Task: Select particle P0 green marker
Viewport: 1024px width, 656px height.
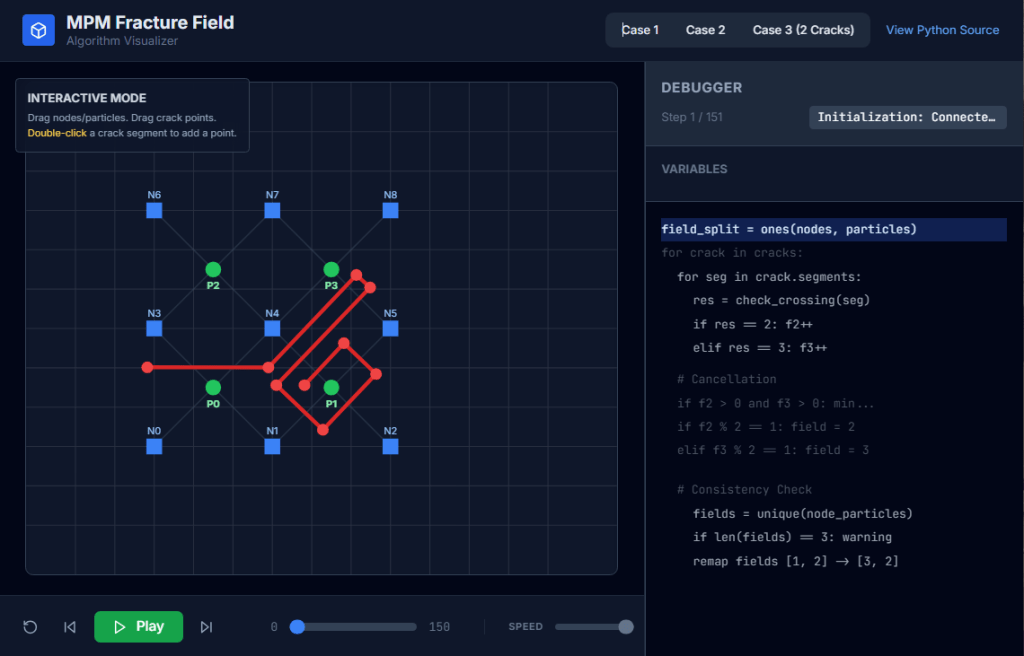Action: pyautogui.click(x=213, y=387)
